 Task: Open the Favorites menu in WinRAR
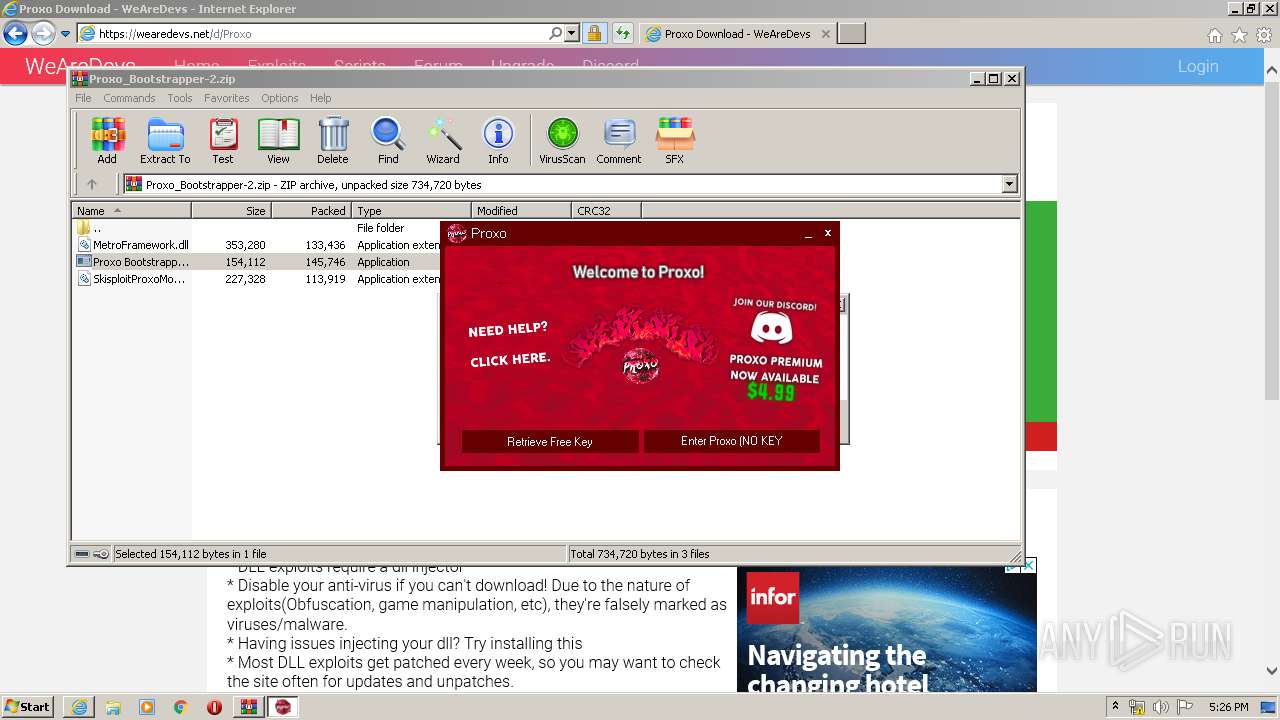[x=227, y=98]
